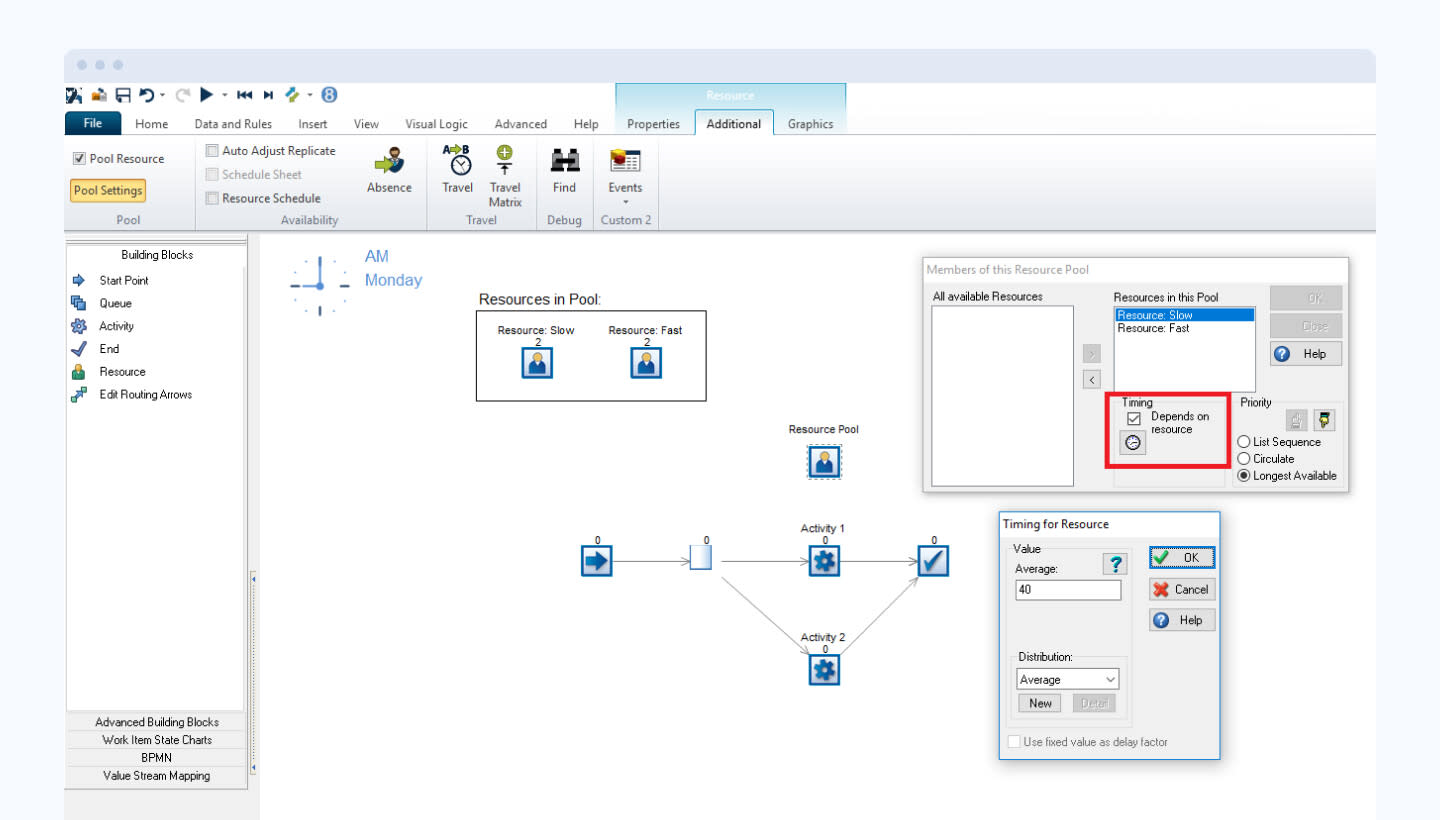1440x820 pixels.
Task: Select the Activity 2 gear icon
Action: [825, 670]
